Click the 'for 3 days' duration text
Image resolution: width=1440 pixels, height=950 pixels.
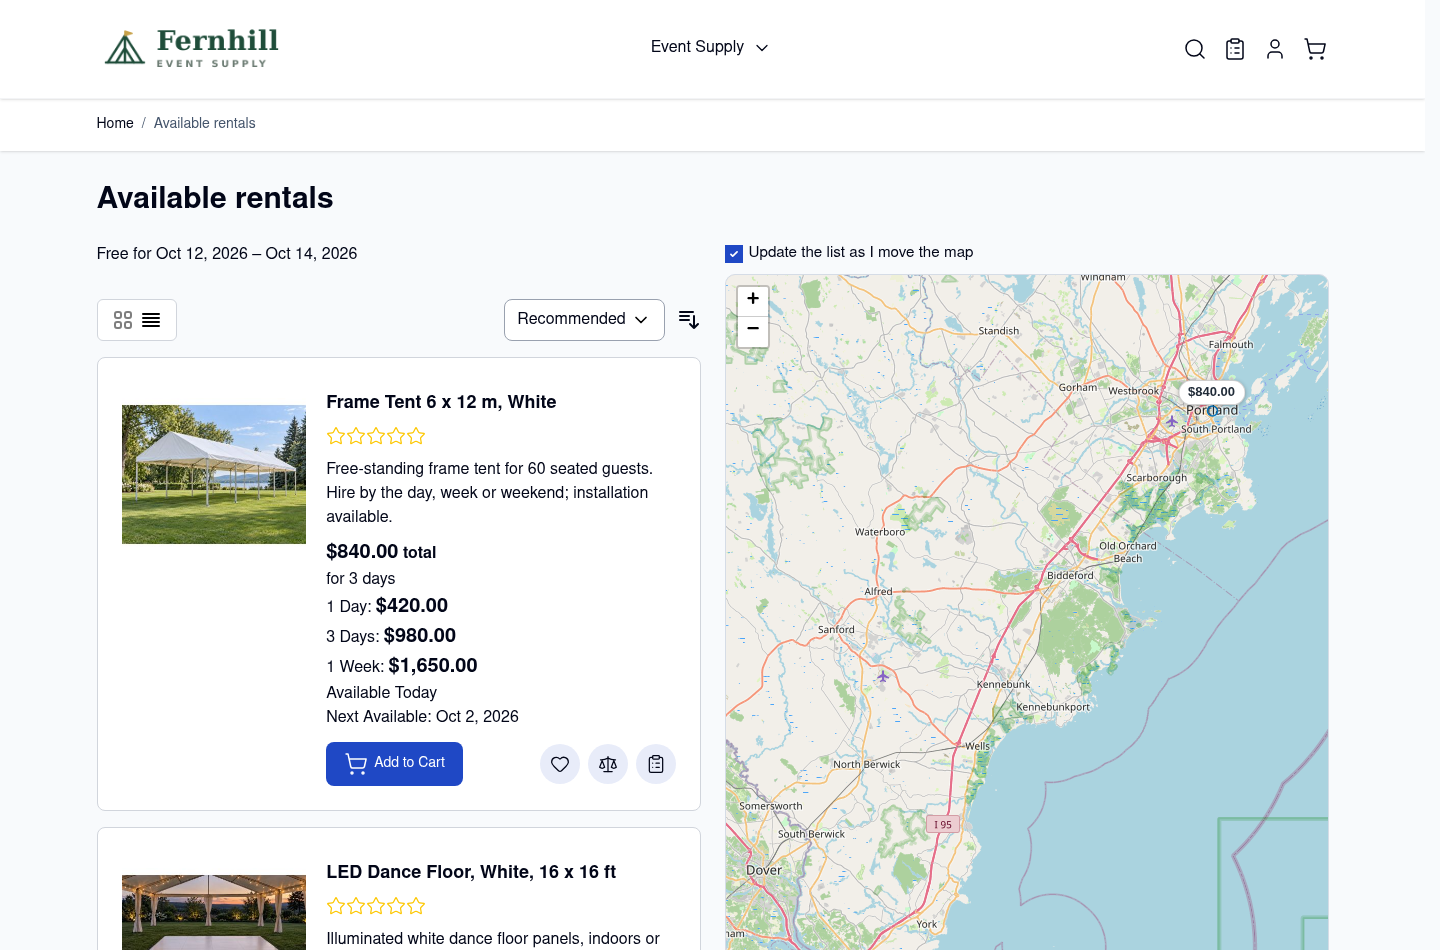click(360, 579)
